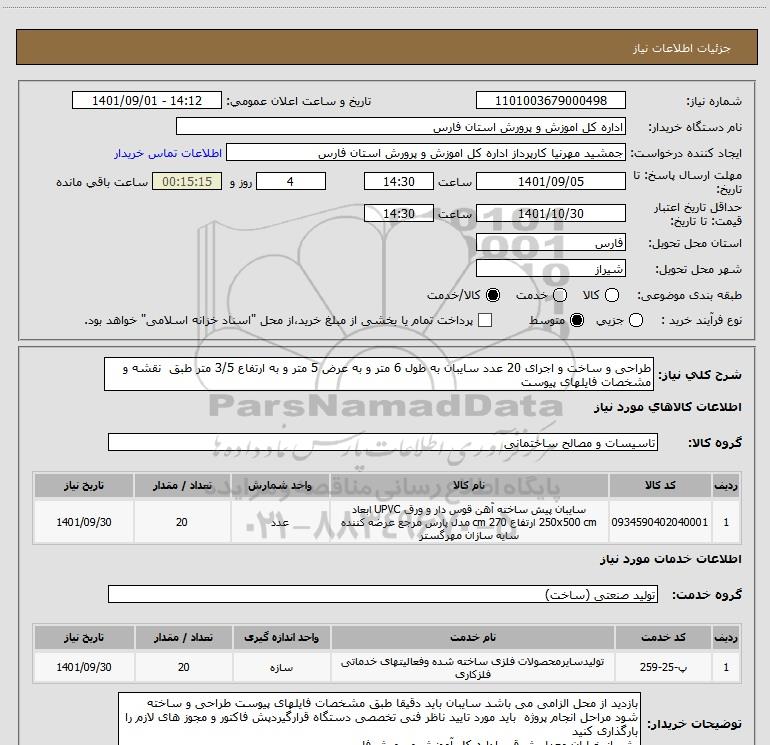Select the خدمت radio button
Image resolution: width=770 pixels, height=745 pixels.
(560, 295)
